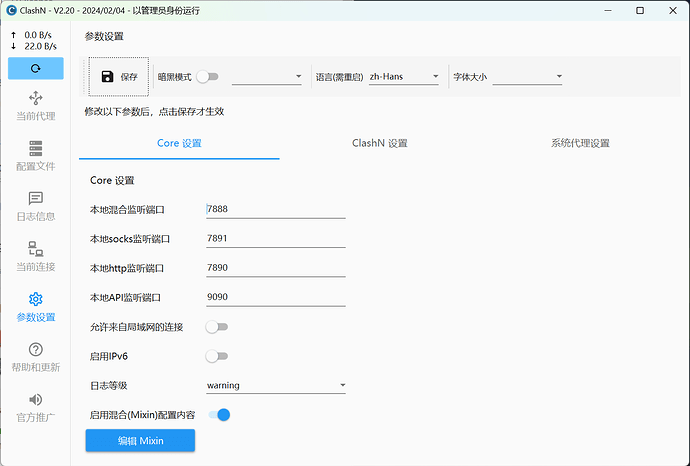This screenshot has width=690, height=466.
Task: Click the ClashN logo in title bar
Action: [11, 11]
